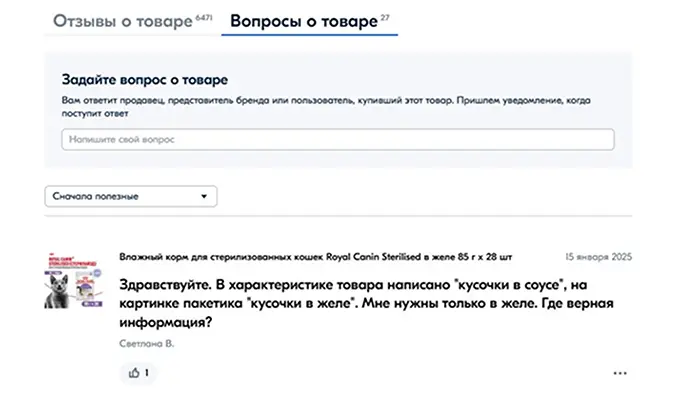This screenshot has height=396, width=680.
Task: Open the Royal Canin product thumbnail
Action: 73,281
